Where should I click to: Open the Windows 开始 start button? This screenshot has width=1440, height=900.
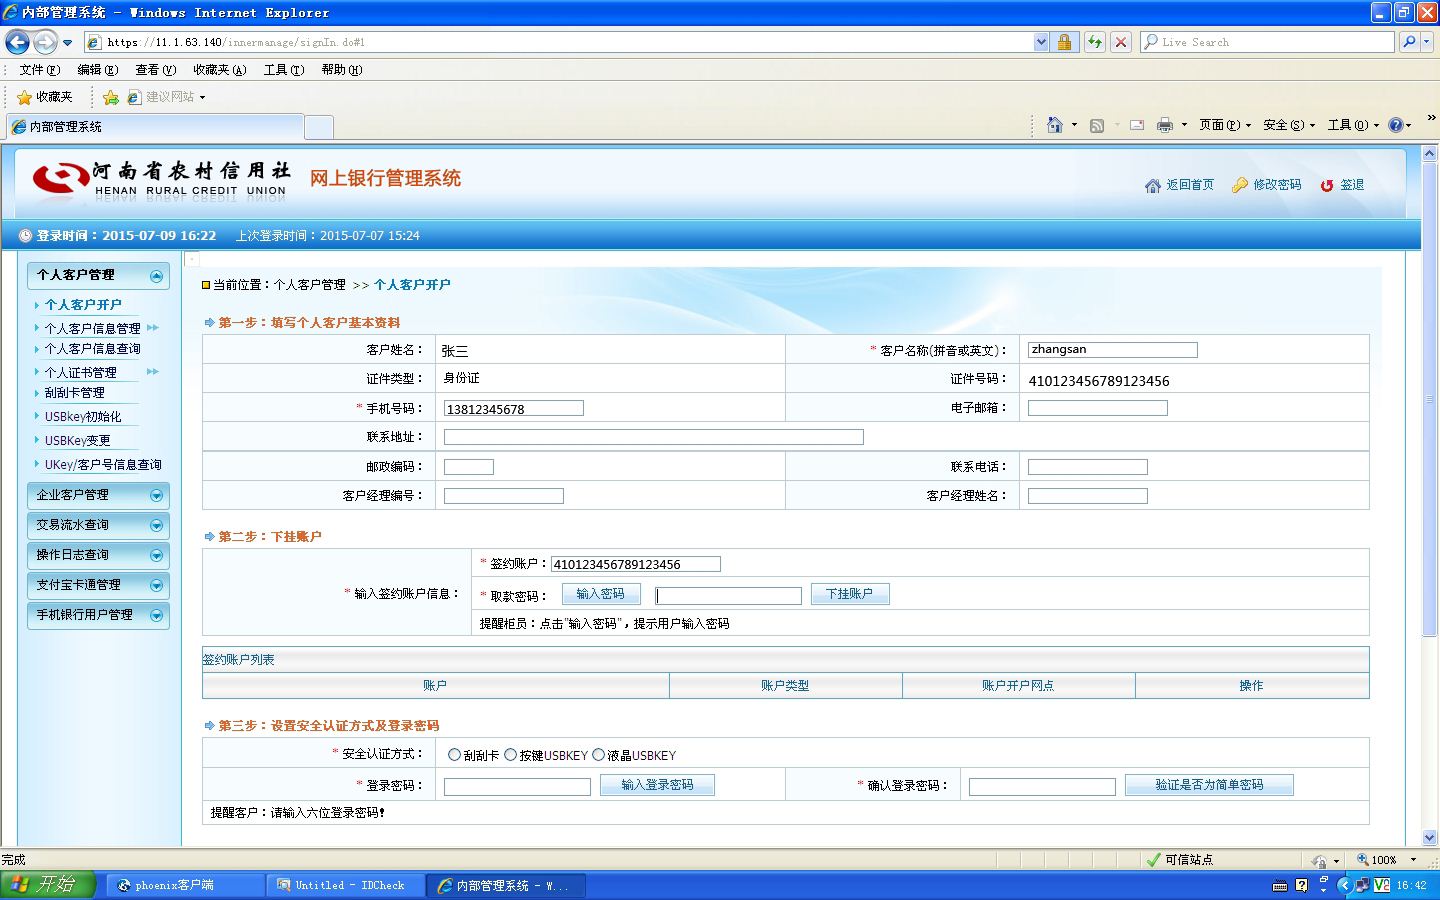coord(48,885)
